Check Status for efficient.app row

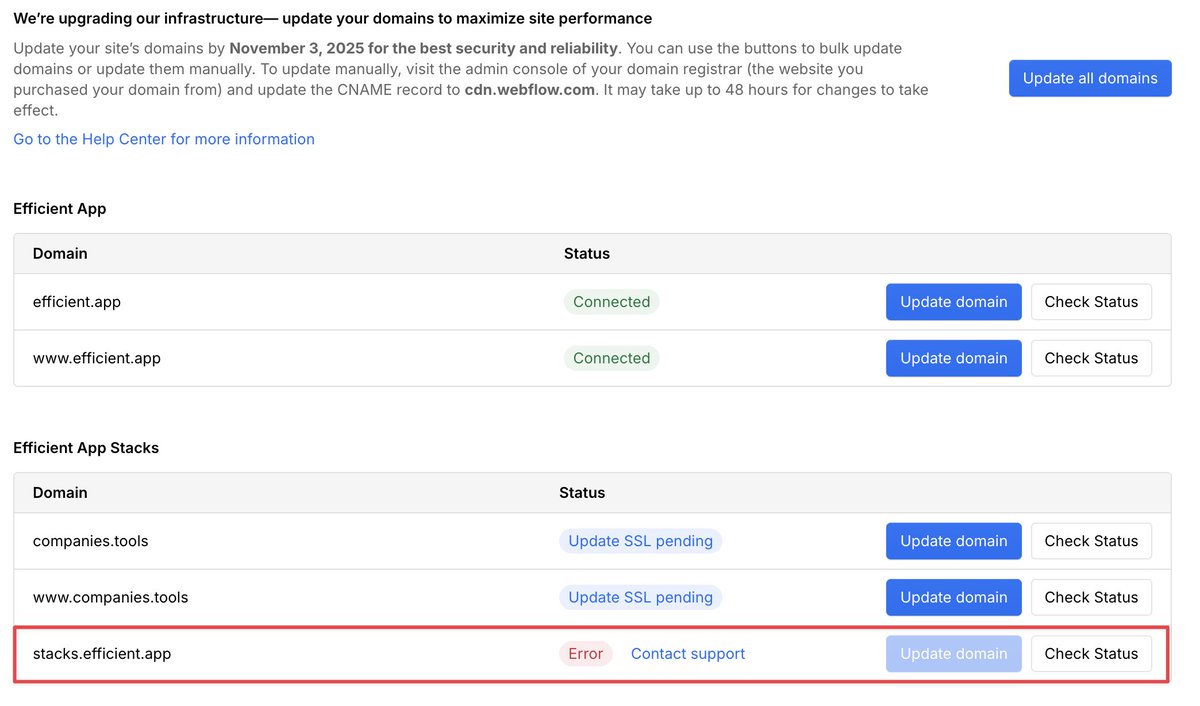[x=1091, y=302]
